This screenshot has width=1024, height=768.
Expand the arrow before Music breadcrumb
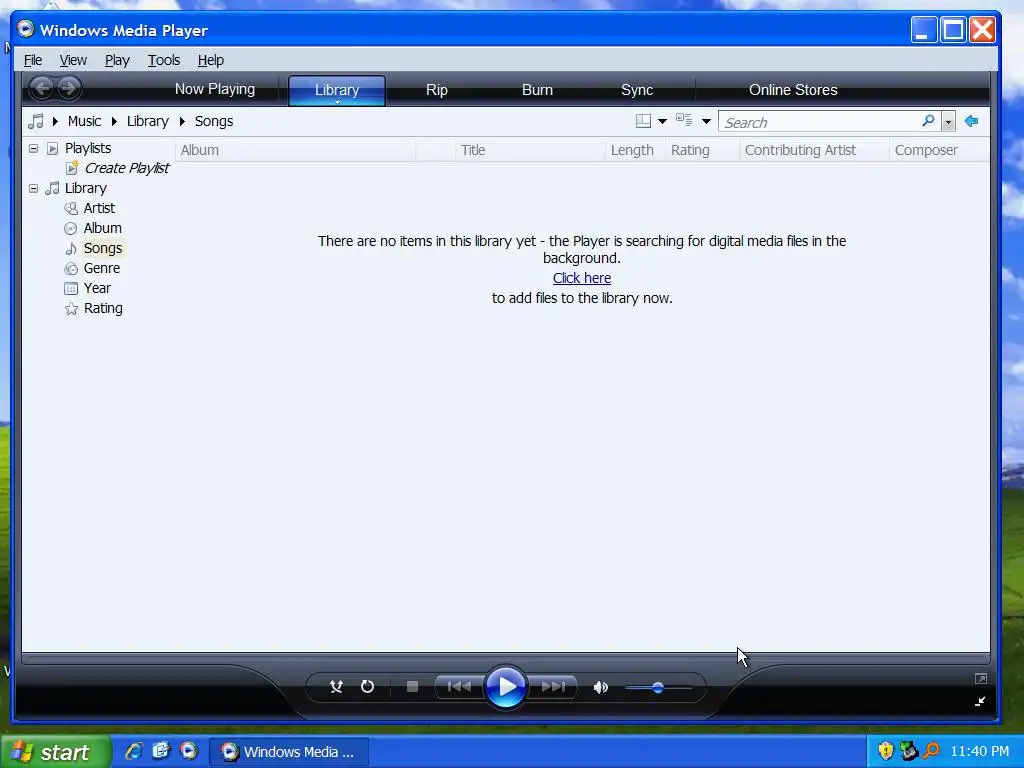(56, 121)
